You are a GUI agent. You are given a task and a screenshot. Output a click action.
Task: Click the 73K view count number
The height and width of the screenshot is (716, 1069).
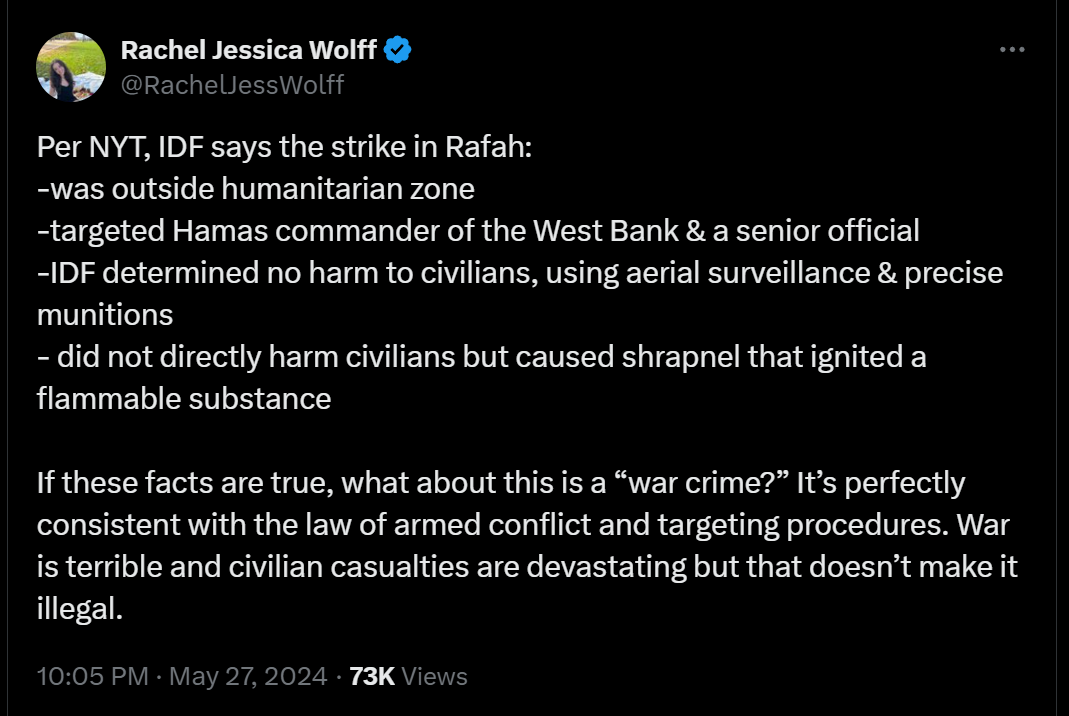click(372, 676)
